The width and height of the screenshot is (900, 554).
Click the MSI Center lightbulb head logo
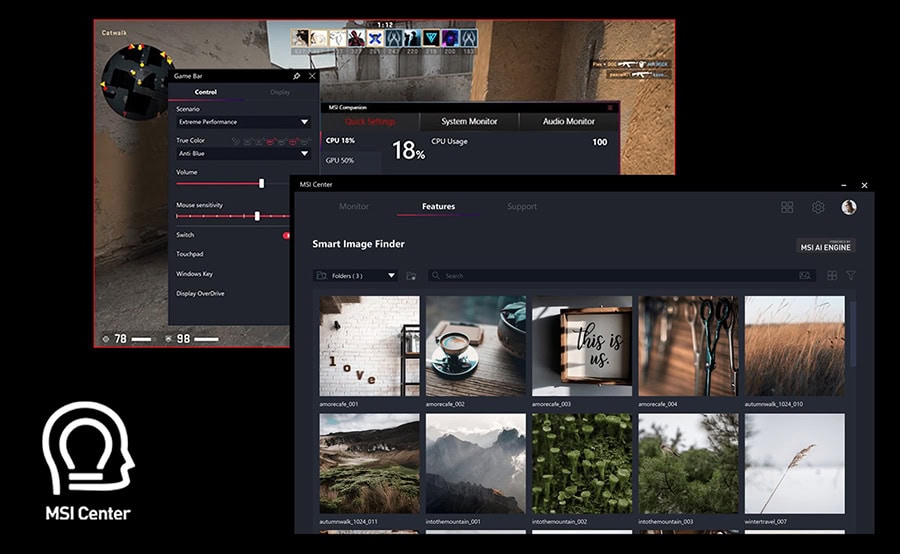click(x=88, y=448)
